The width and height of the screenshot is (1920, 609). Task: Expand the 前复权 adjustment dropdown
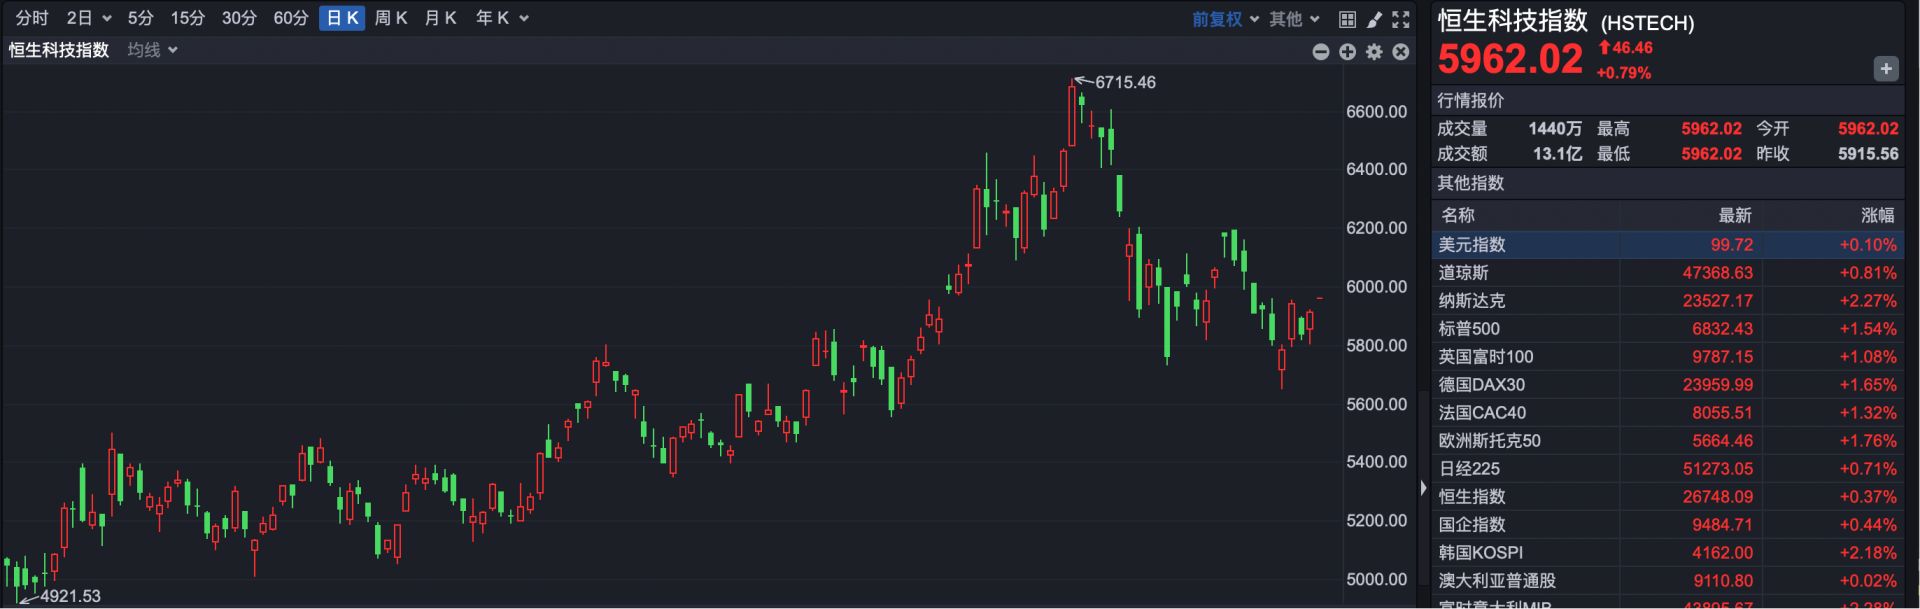pyautogui.click(x=1225, y=19)
